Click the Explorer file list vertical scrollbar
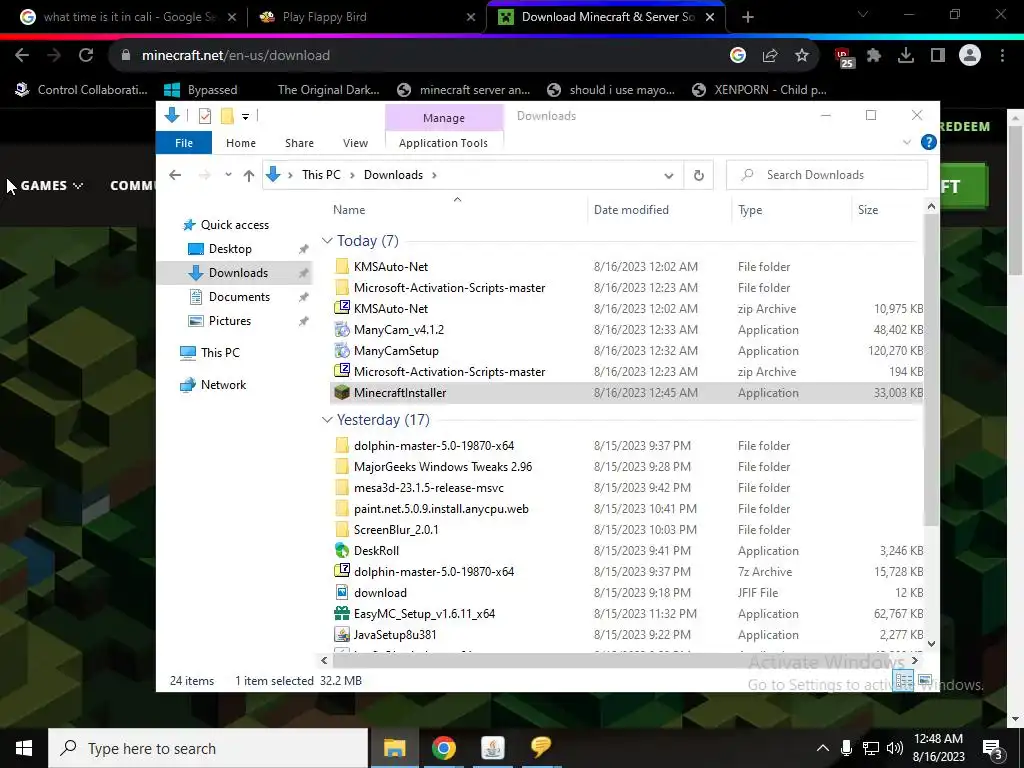Image resolution: width=1024 pixels, height=768 pixels. 931,368
